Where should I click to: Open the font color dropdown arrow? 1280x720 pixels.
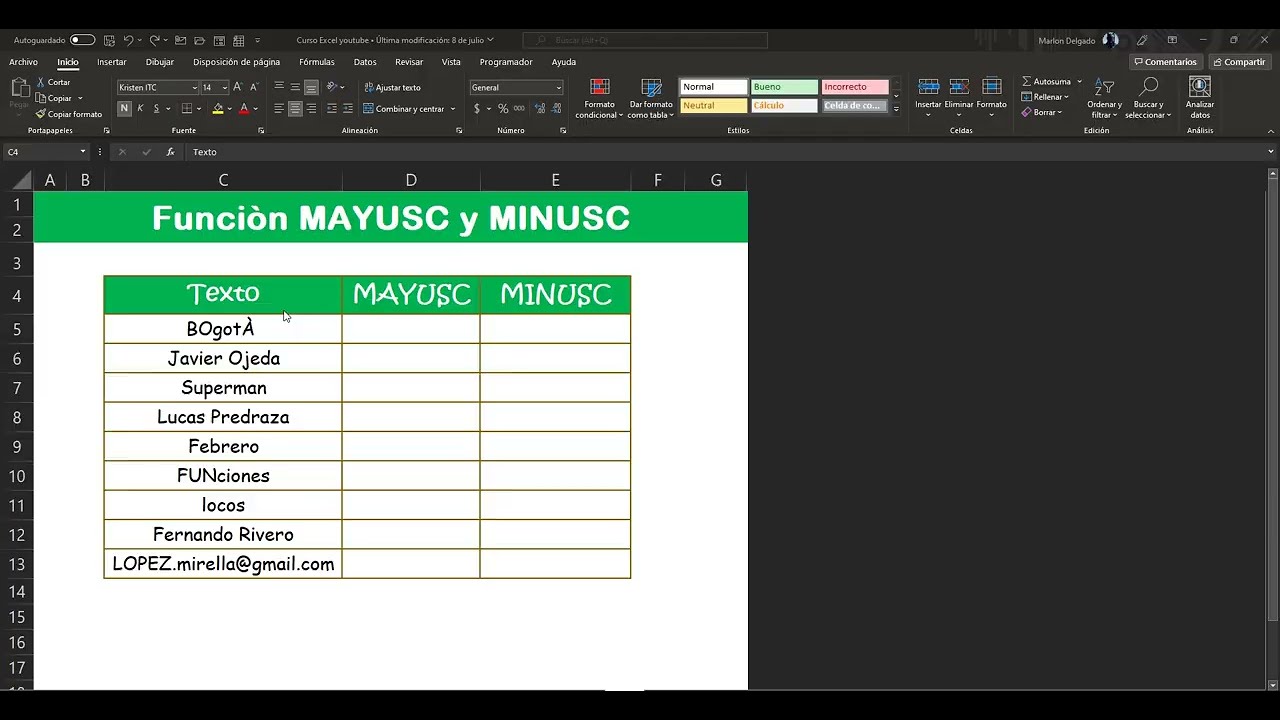tap(255, 108)
